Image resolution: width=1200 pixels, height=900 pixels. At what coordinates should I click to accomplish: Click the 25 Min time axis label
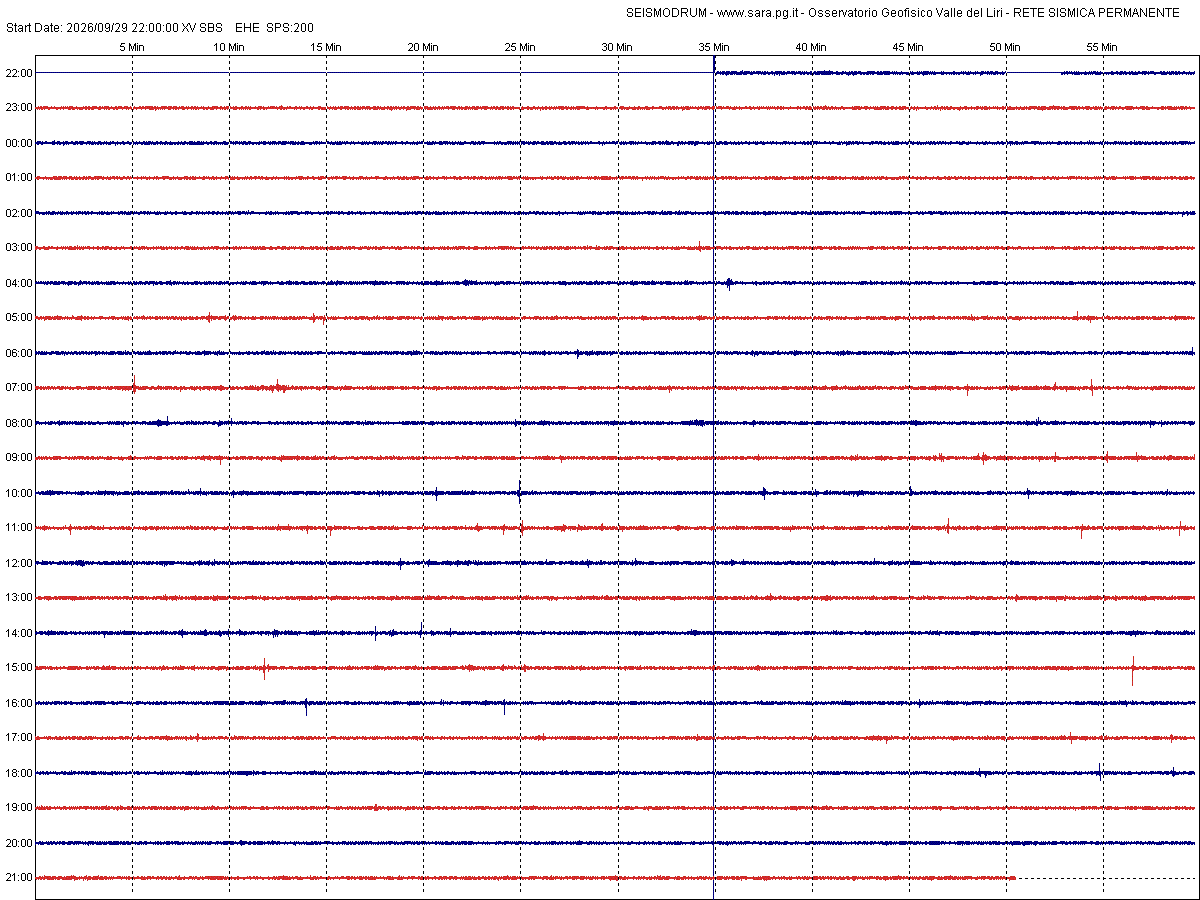pos(520,47)
